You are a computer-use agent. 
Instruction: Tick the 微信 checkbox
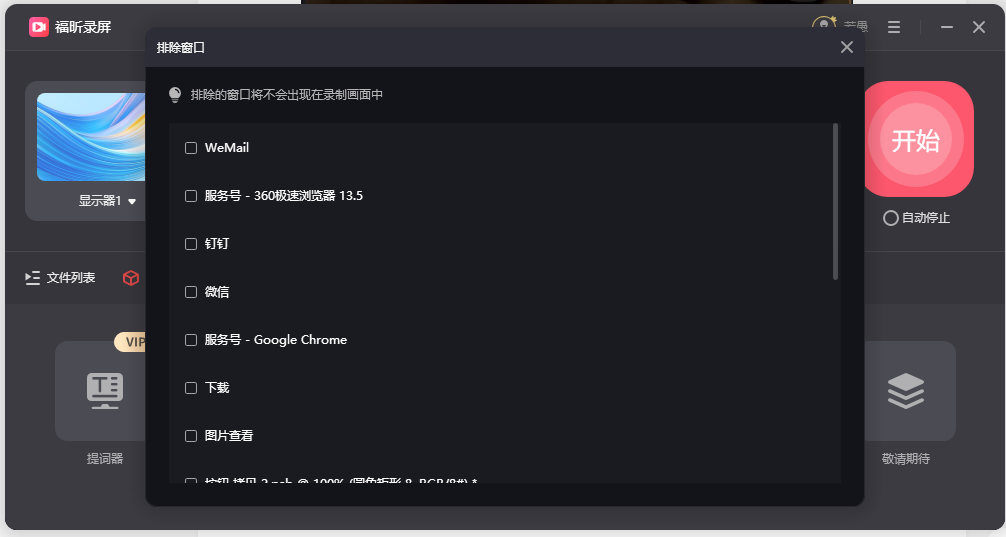point(191,293)
